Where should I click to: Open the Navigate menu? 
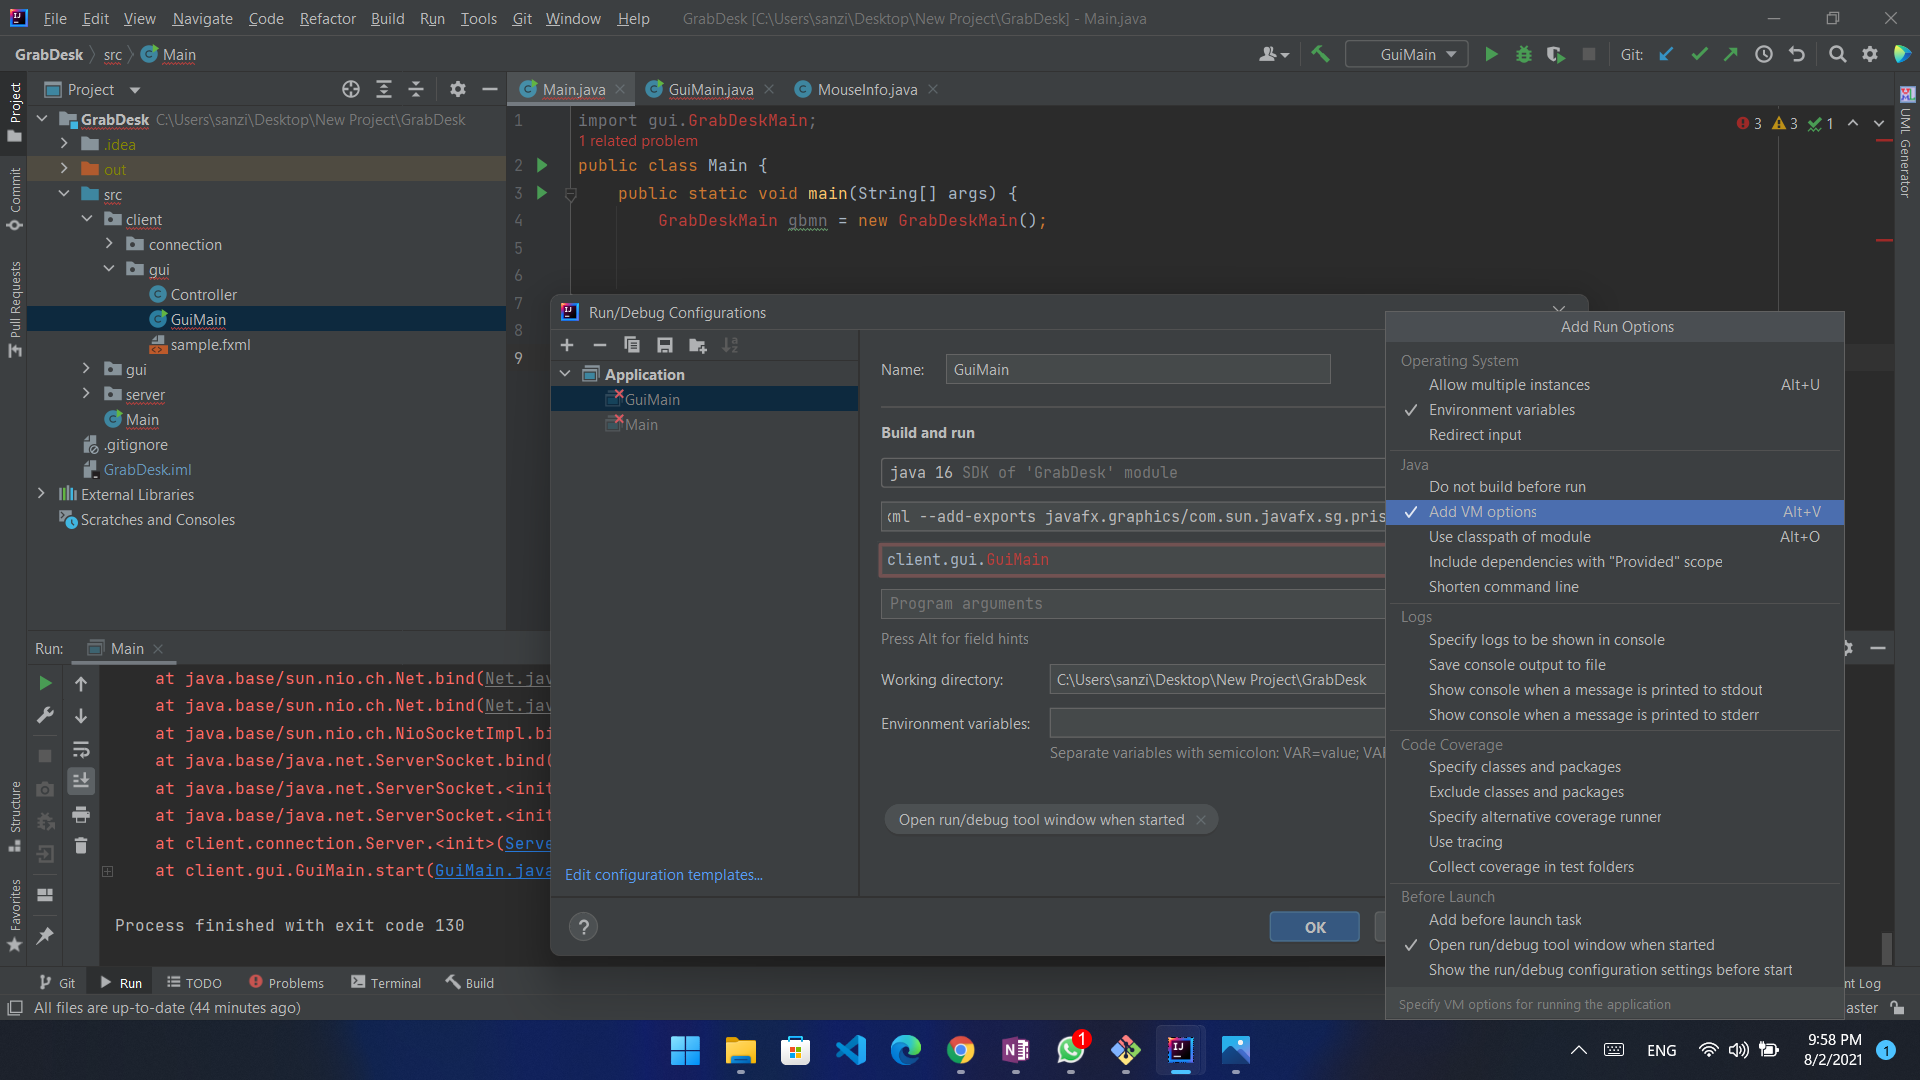[202, 18]
